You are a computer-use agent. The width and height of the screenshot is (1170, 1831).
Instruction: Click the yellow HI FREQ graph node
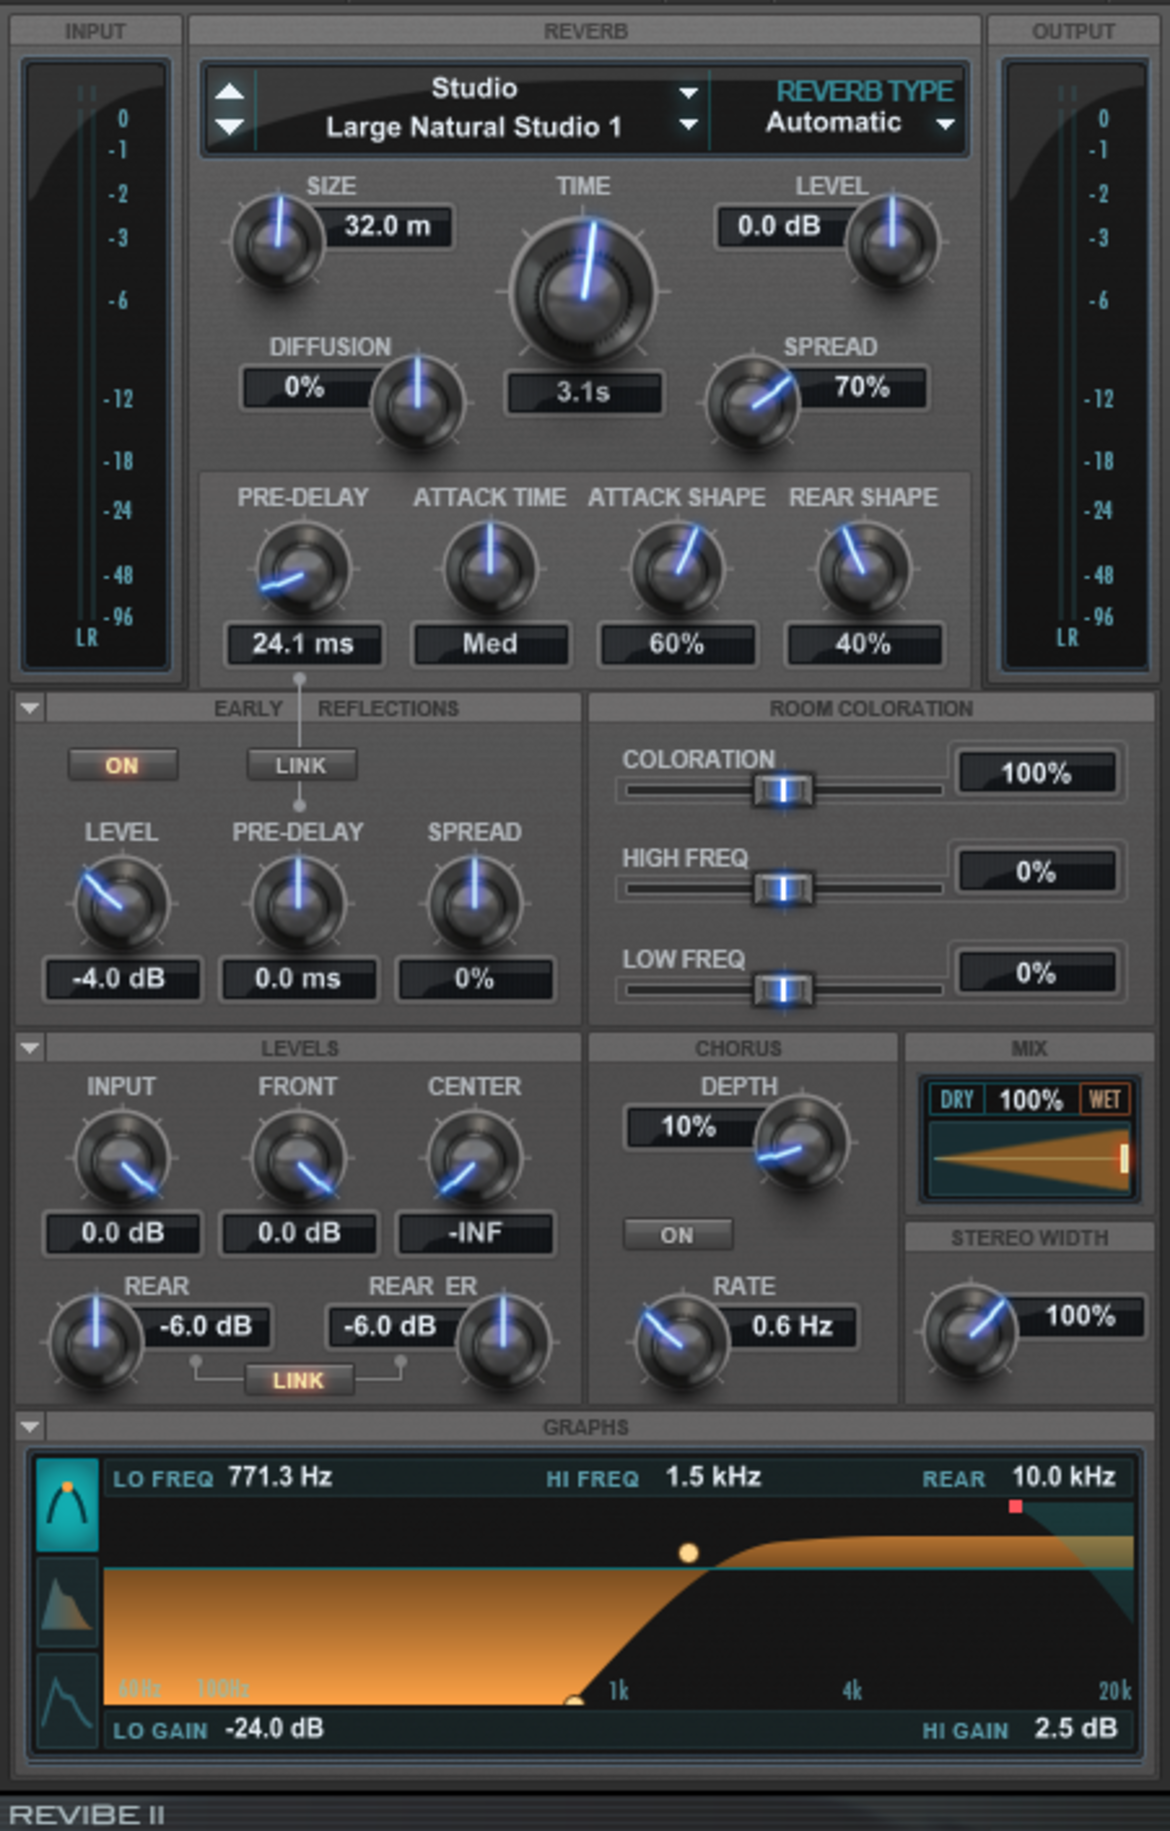click(x=688, y=1553)
